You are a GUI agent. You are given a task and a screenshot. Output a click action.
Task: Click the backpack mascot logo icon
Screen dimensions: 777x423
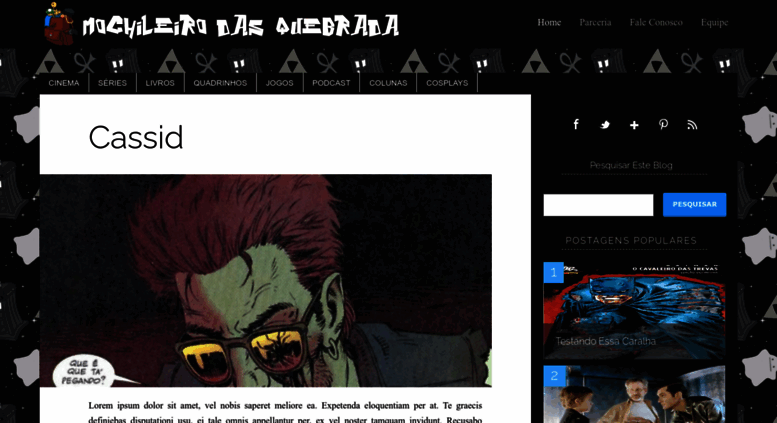[x=58, y=24]
